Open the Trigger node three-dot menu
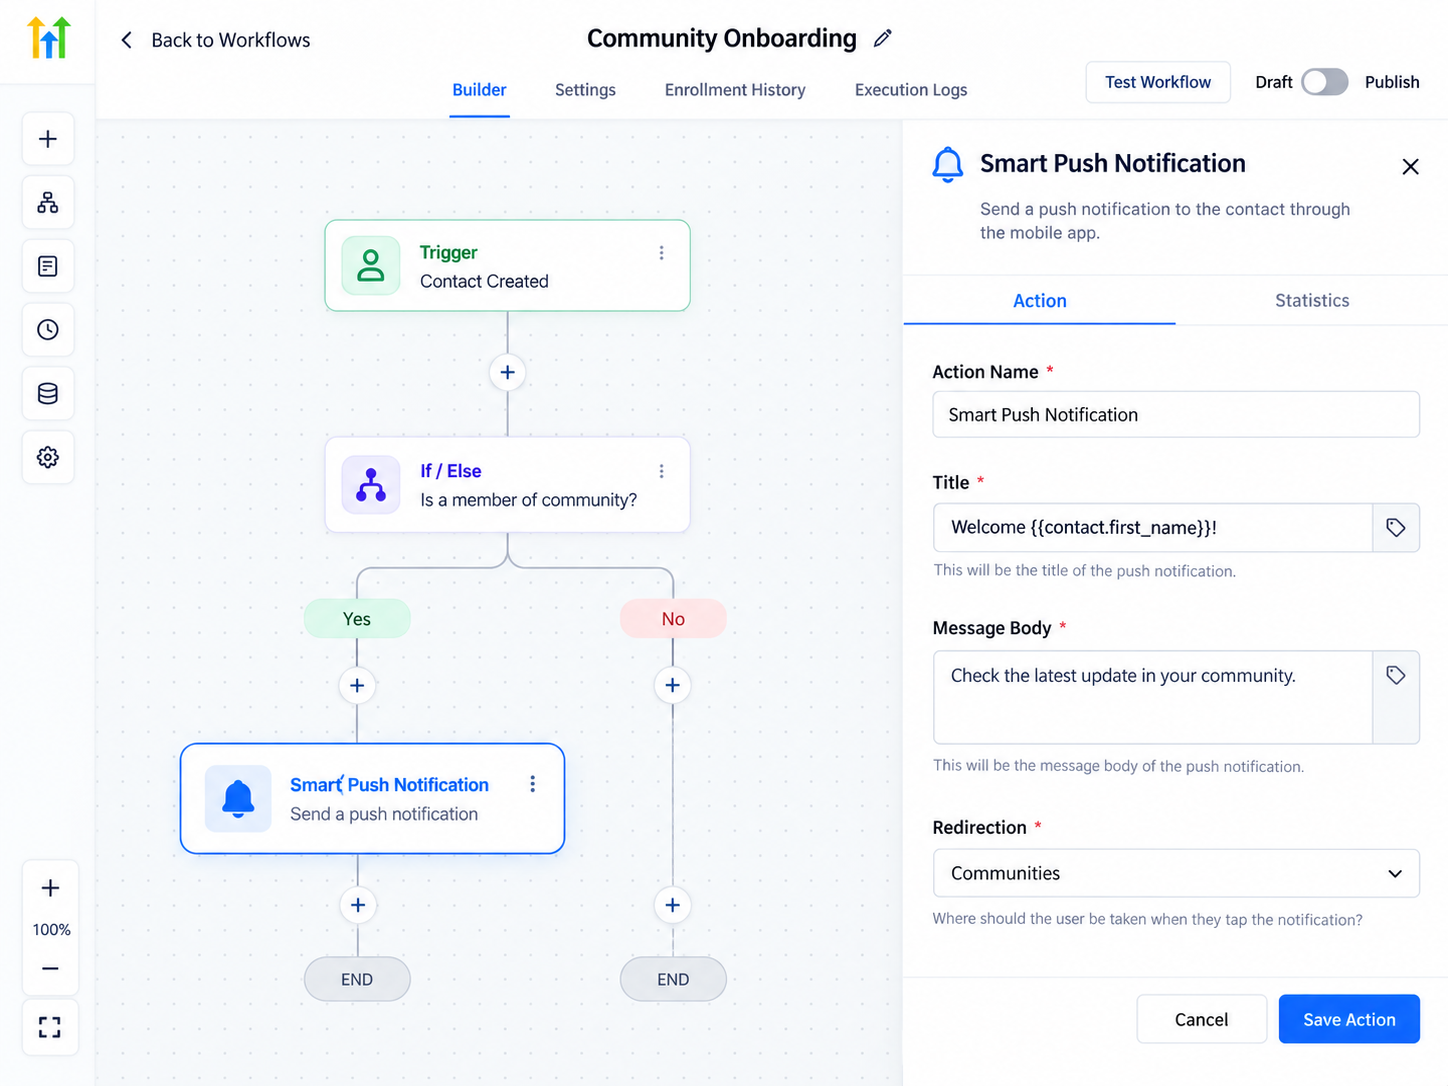This screenshot has height=1086, width=1448. [x=661, y=253]
